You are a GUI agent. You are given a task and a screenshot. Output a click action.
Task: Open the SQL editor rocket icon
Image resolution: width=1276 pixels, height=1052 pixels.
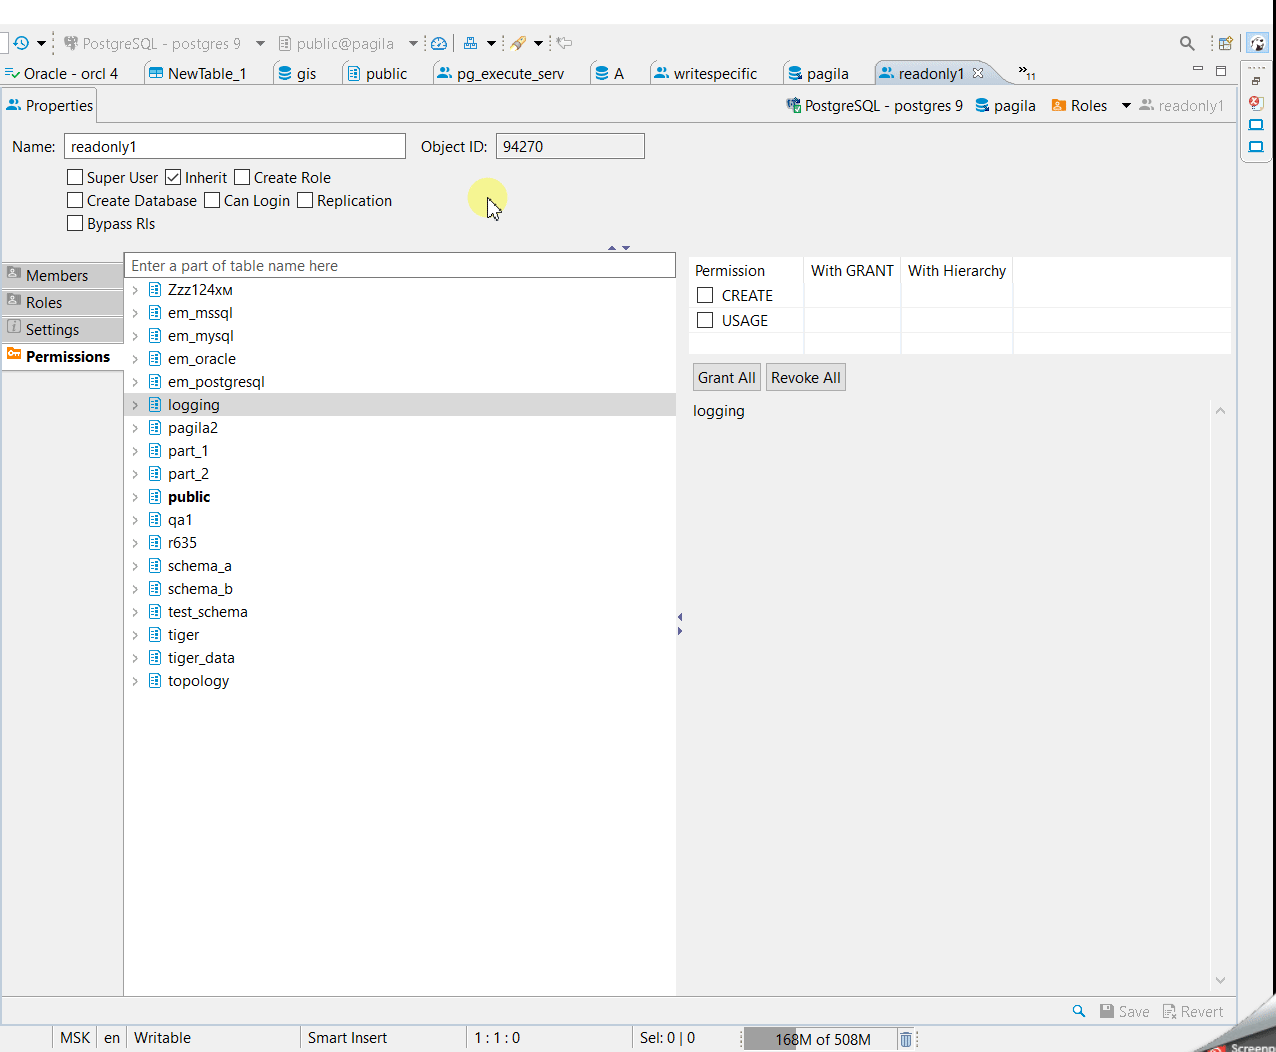(x=519, y=43)
